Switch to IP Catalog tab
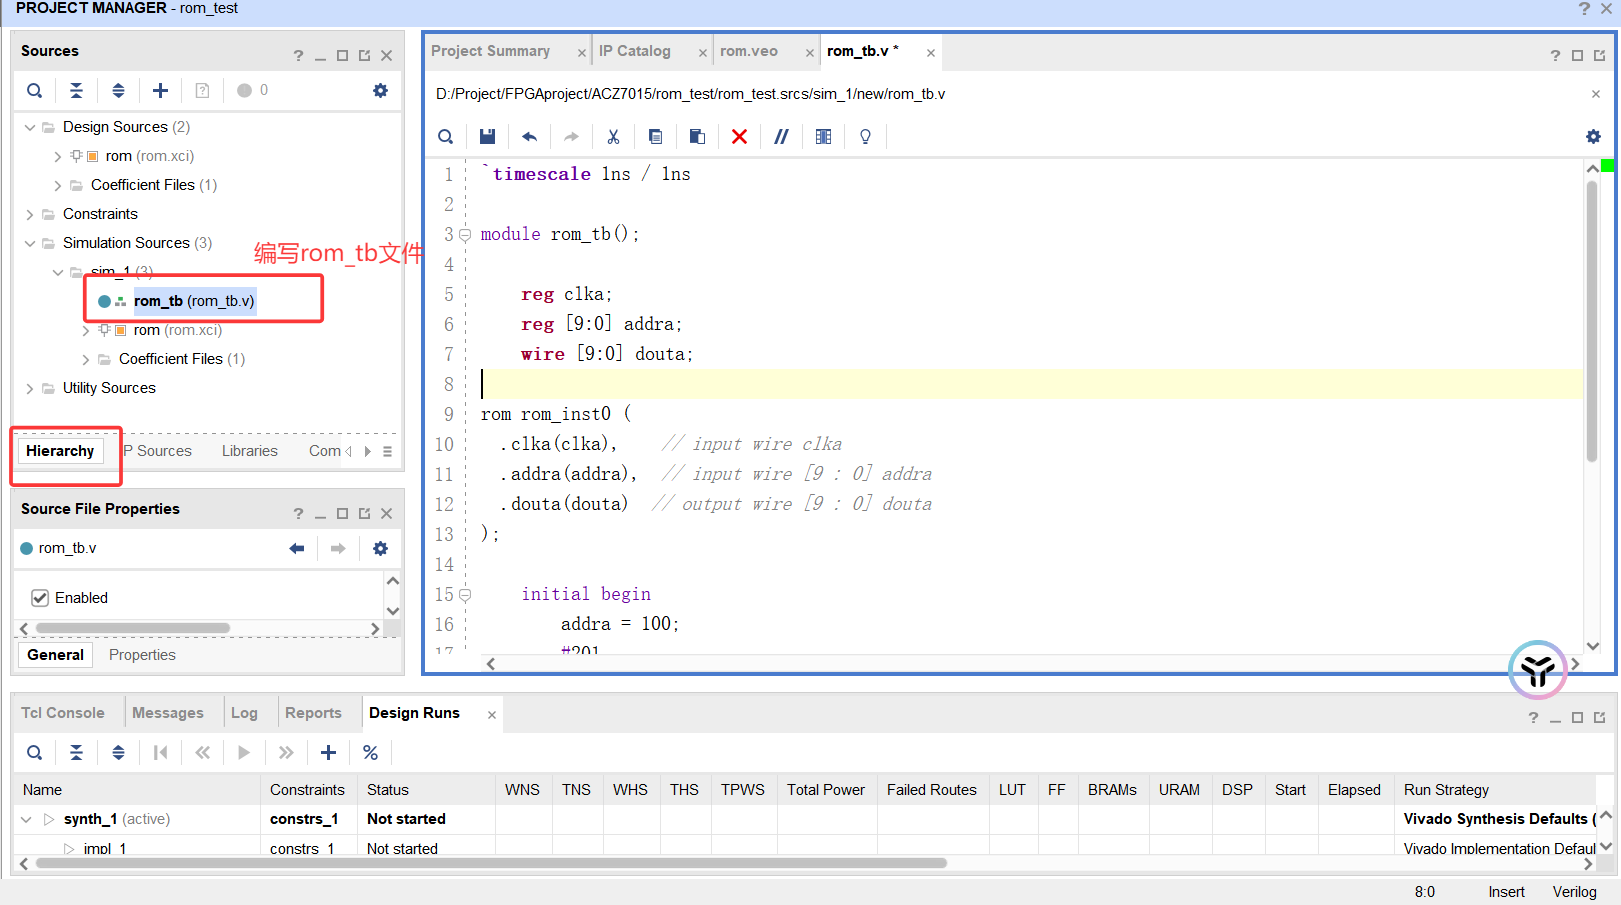 tap(635, 51)
